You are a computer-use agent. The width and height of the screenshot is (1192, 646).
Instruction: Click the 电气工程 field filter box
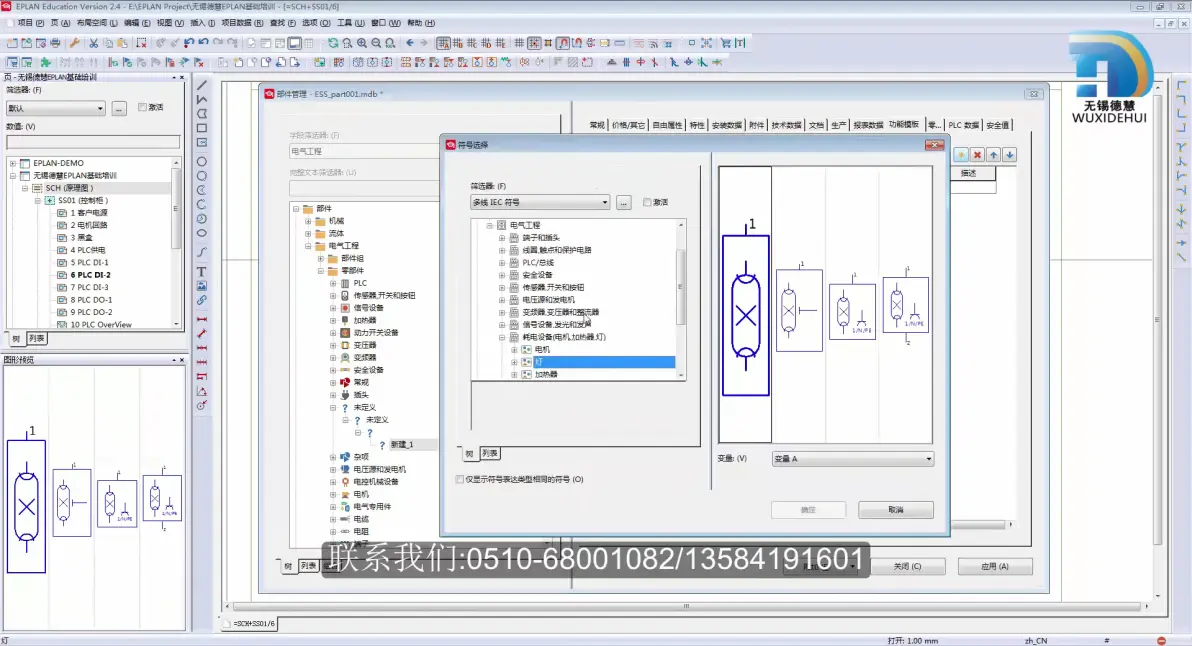click(363, 151)
